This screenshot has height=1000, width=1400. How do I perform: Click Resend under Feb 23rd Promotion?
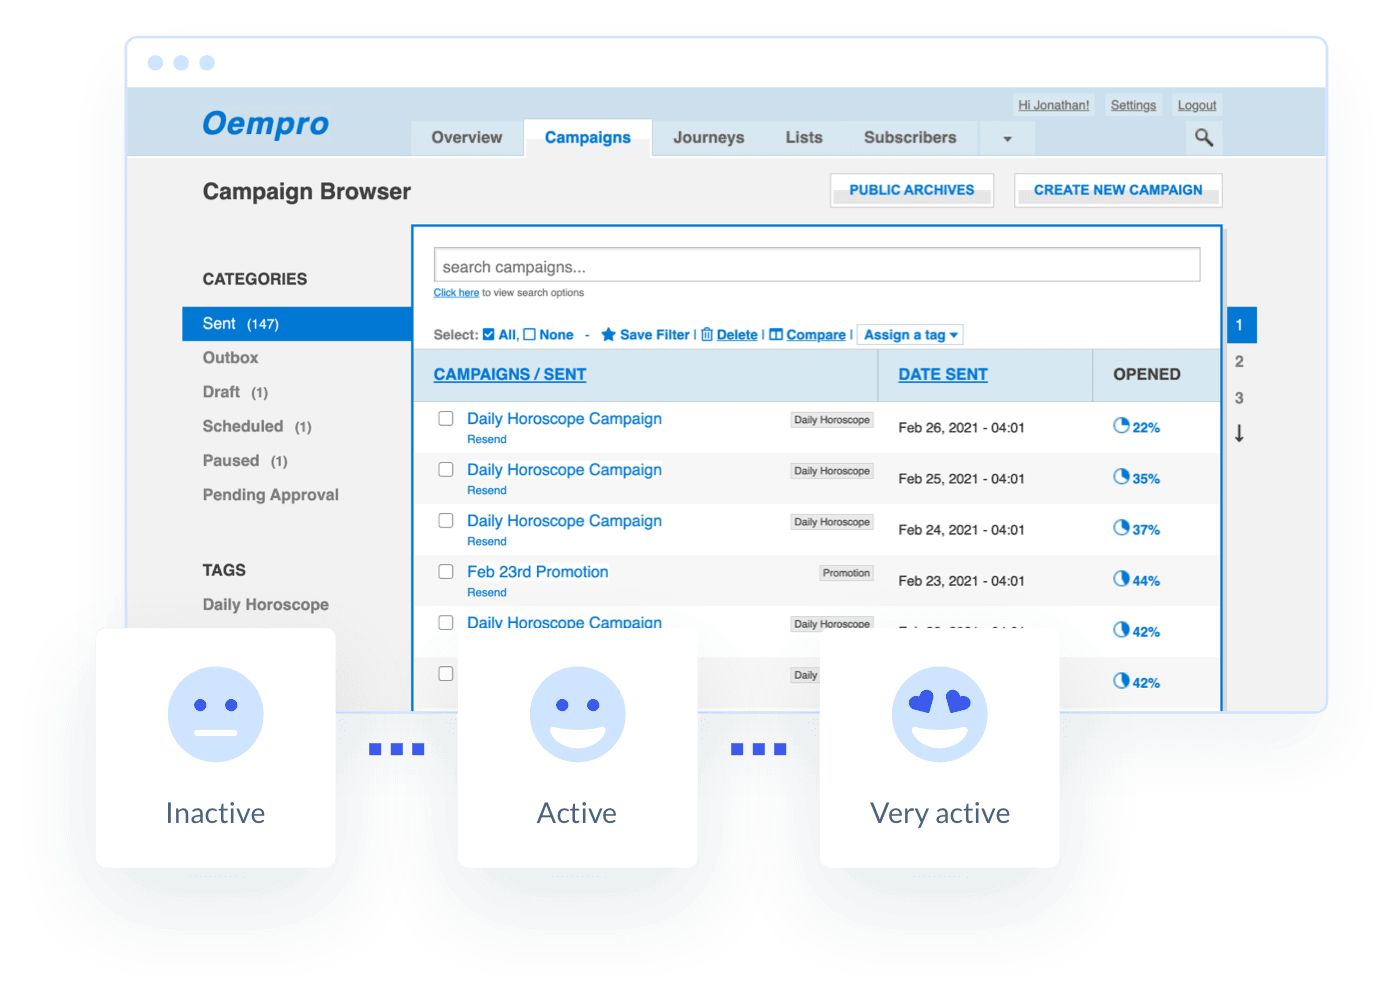click(x=487, y=592)
